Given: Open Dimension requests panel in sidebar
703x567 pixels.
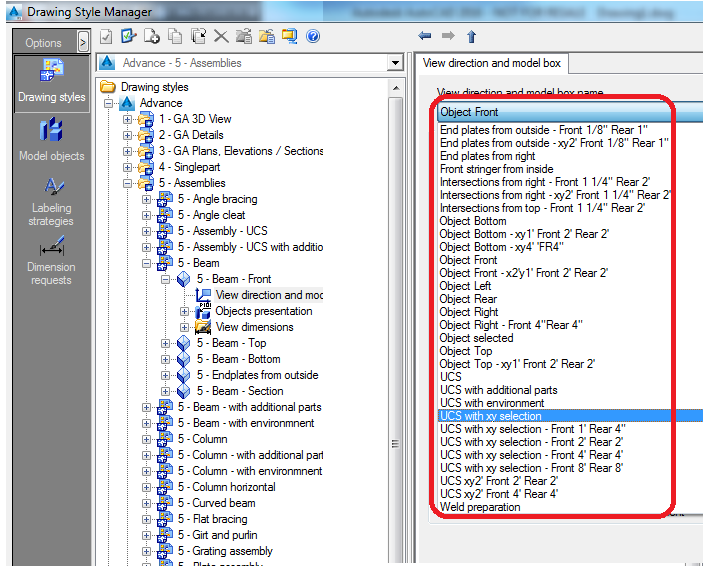Looking at the screenshot, I should pyautogui.click(x=52, y=261).
